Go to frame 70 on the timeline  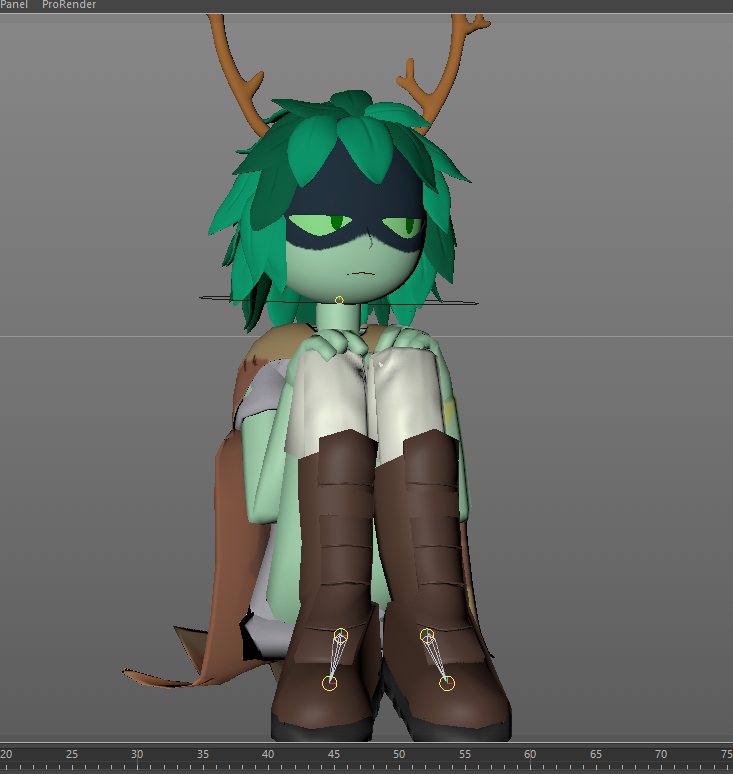pos(661,754)
